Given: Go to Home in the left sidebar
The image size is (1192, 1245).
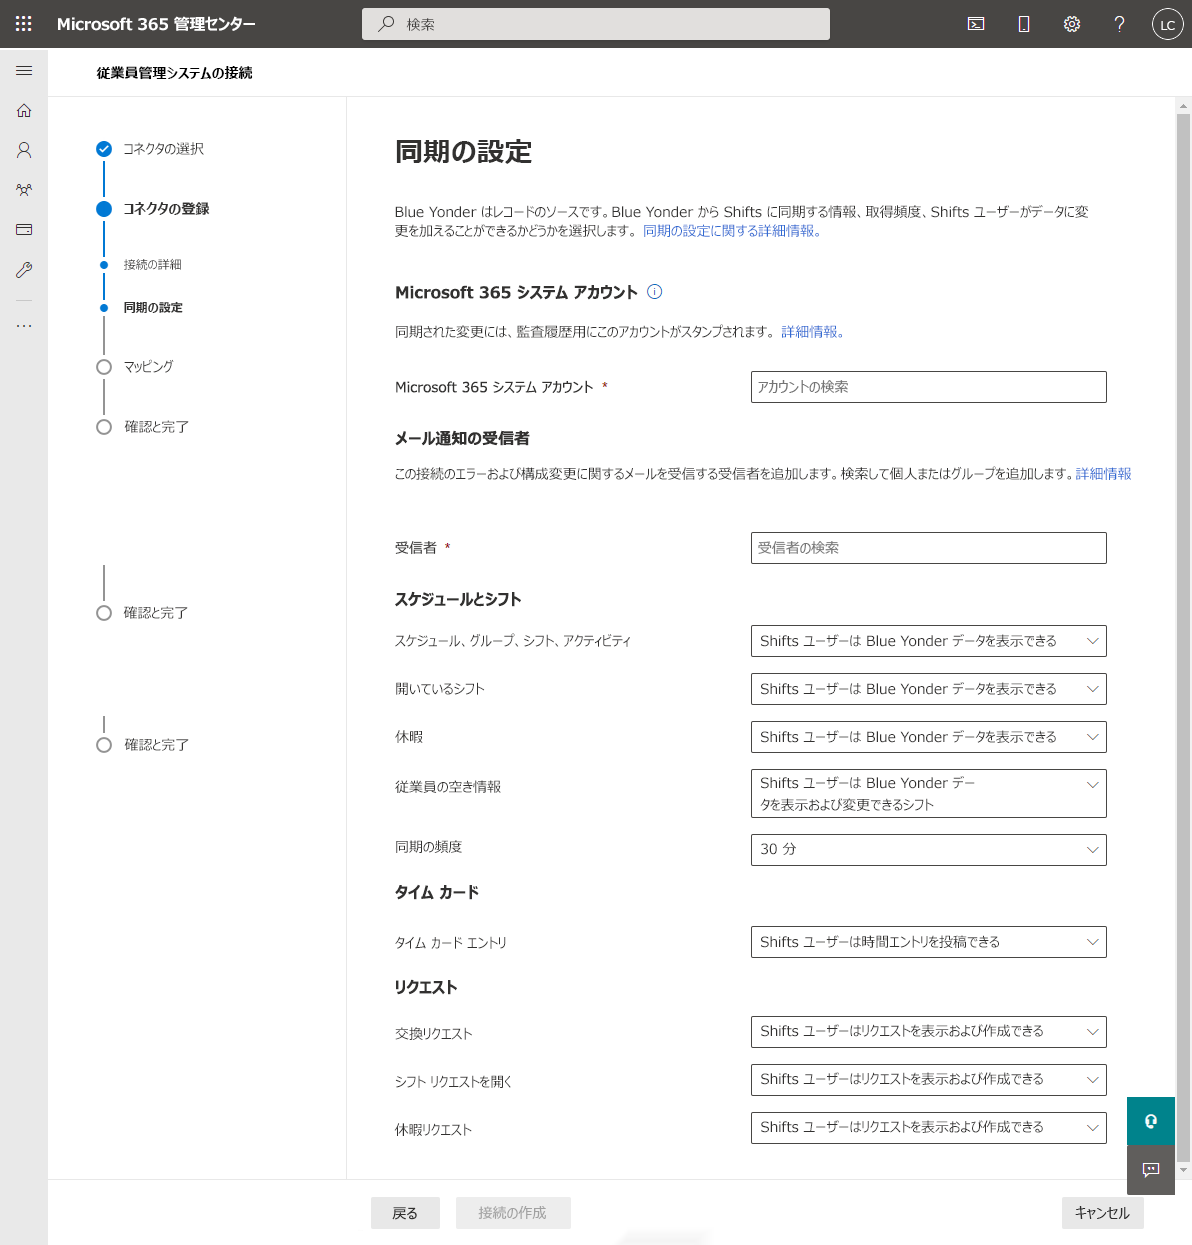Looking at the screenshot, I should click(24, 111).
